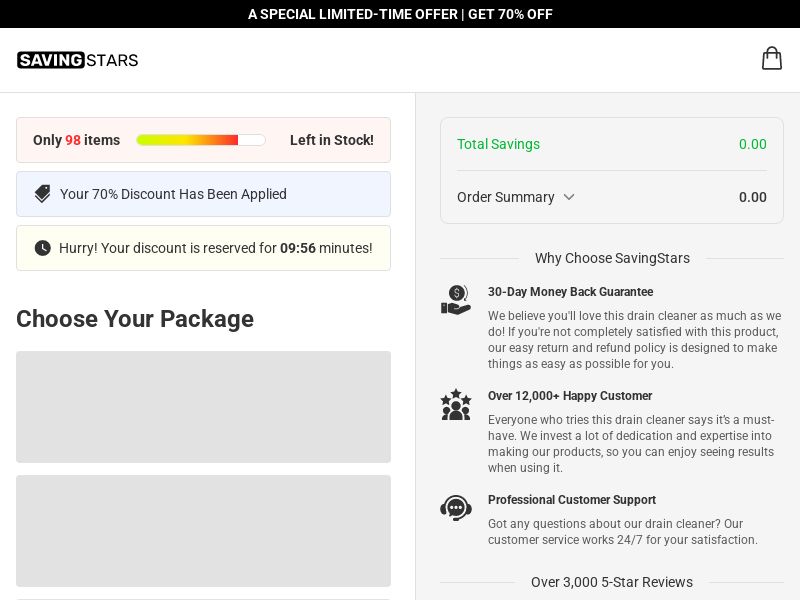800x600 pixels.
Task: Click the happy customers stars icon
Action: 456,404
